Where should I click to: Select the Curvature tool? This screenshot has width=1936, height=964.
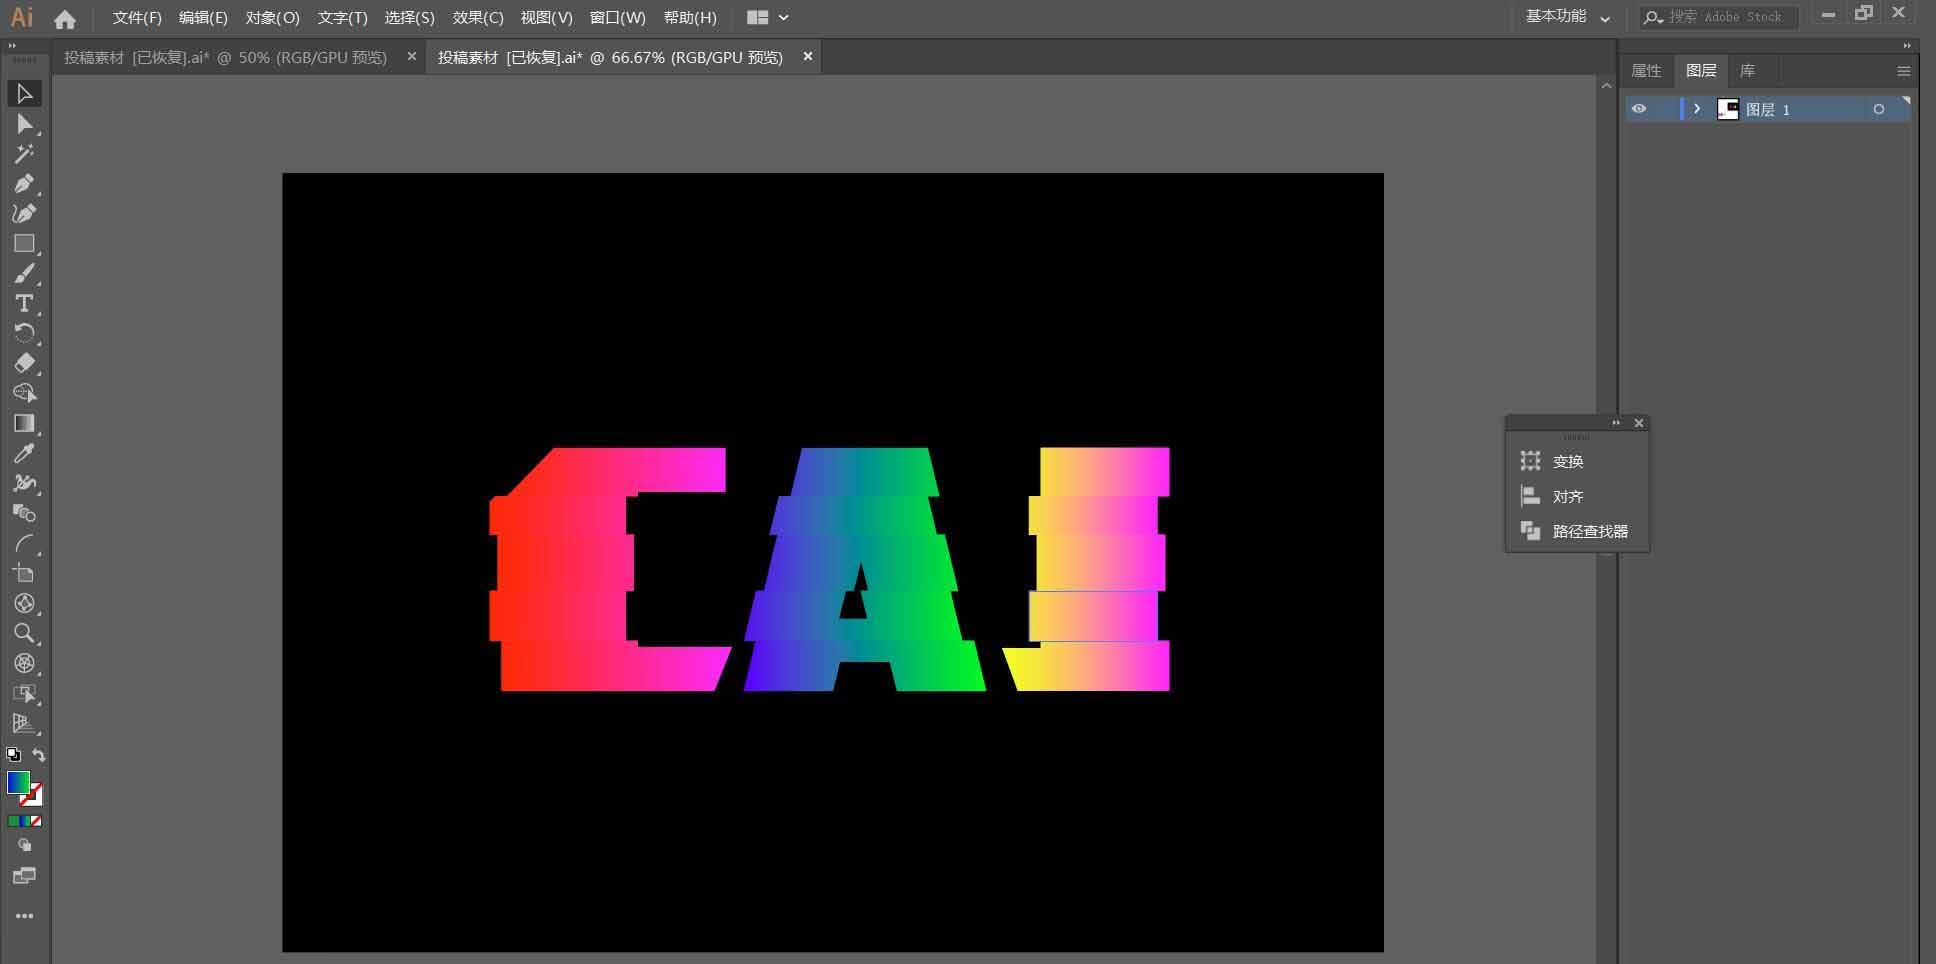click(24, 213)
